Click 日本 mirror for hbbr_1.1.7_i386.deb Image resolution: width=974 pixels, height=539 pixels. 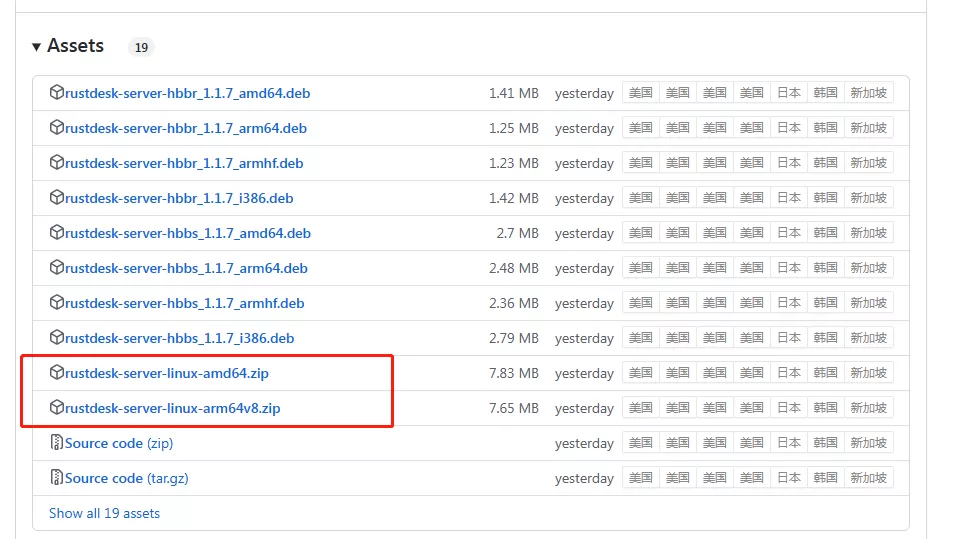click(x=789, y=197)
